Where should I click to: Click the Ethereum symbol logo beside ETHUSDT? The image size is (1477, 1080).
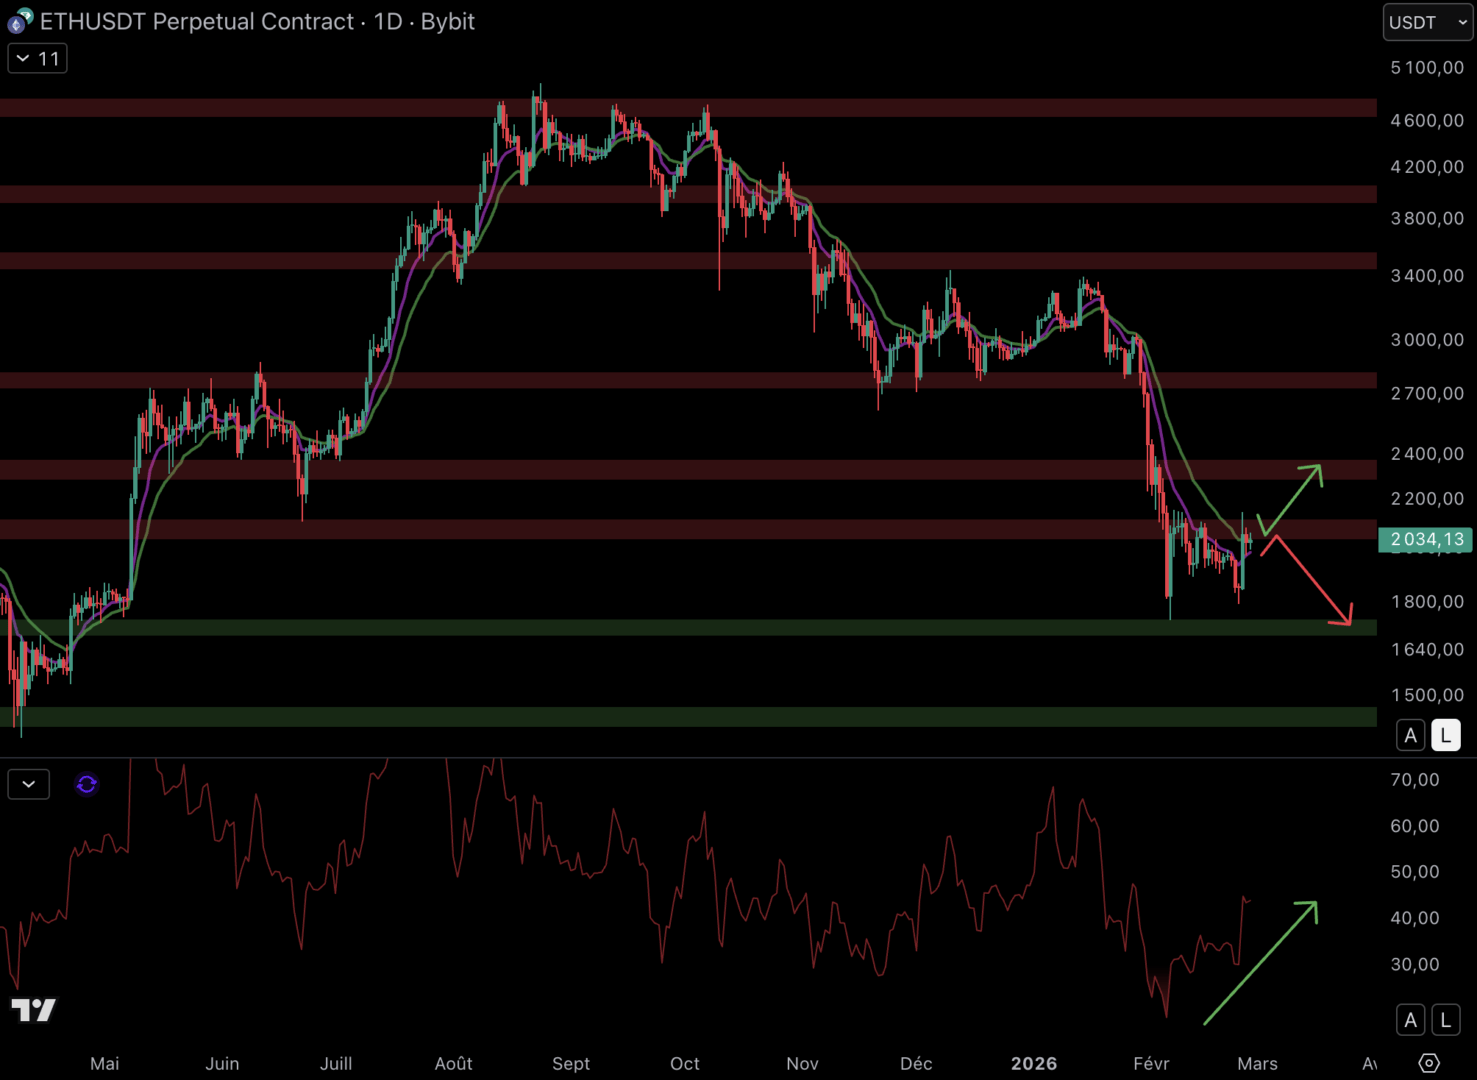click(x=19, y=20)
